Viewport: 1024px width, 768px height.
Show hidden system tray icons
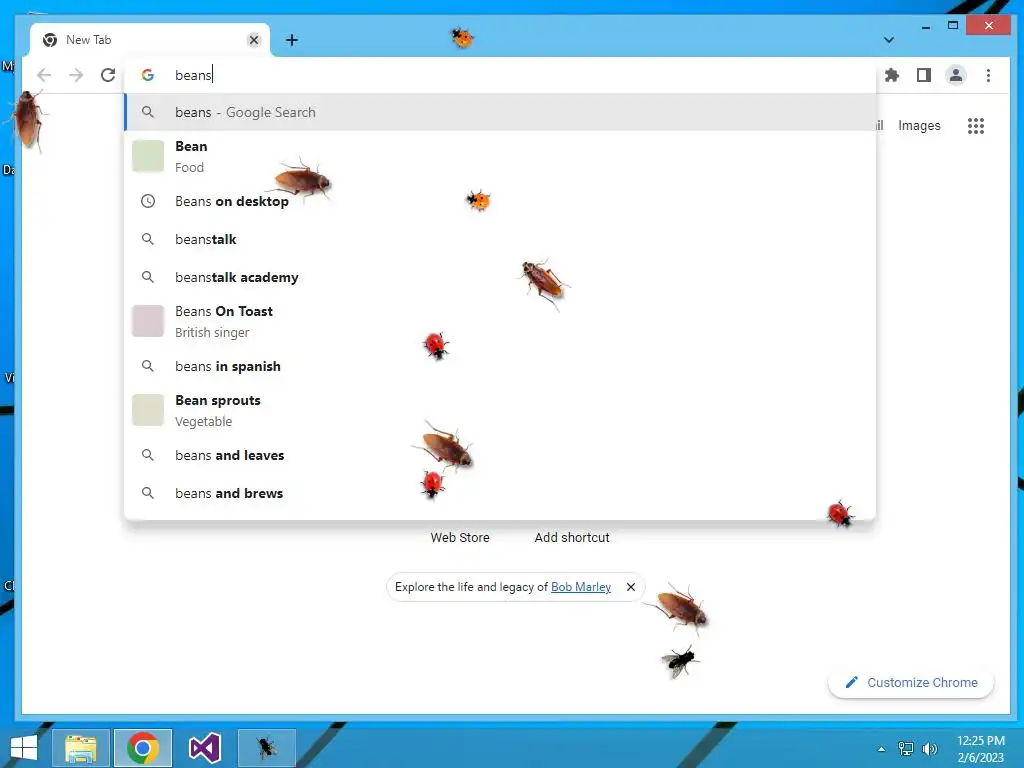882,749
